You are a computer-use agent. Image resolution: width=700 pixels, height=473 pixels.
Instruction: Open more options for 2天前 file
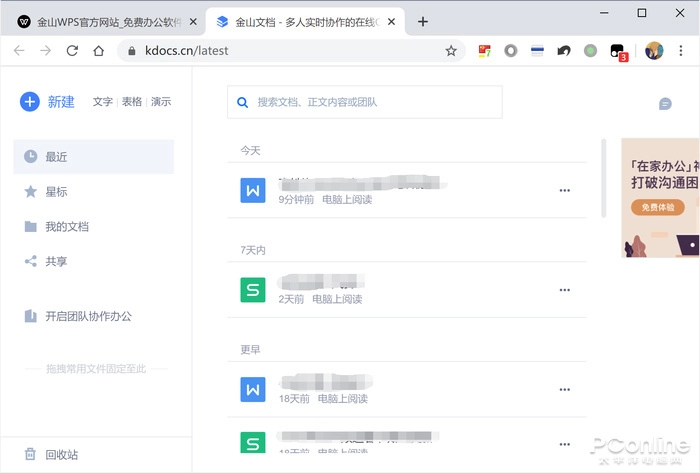click(x=565, y=290)
